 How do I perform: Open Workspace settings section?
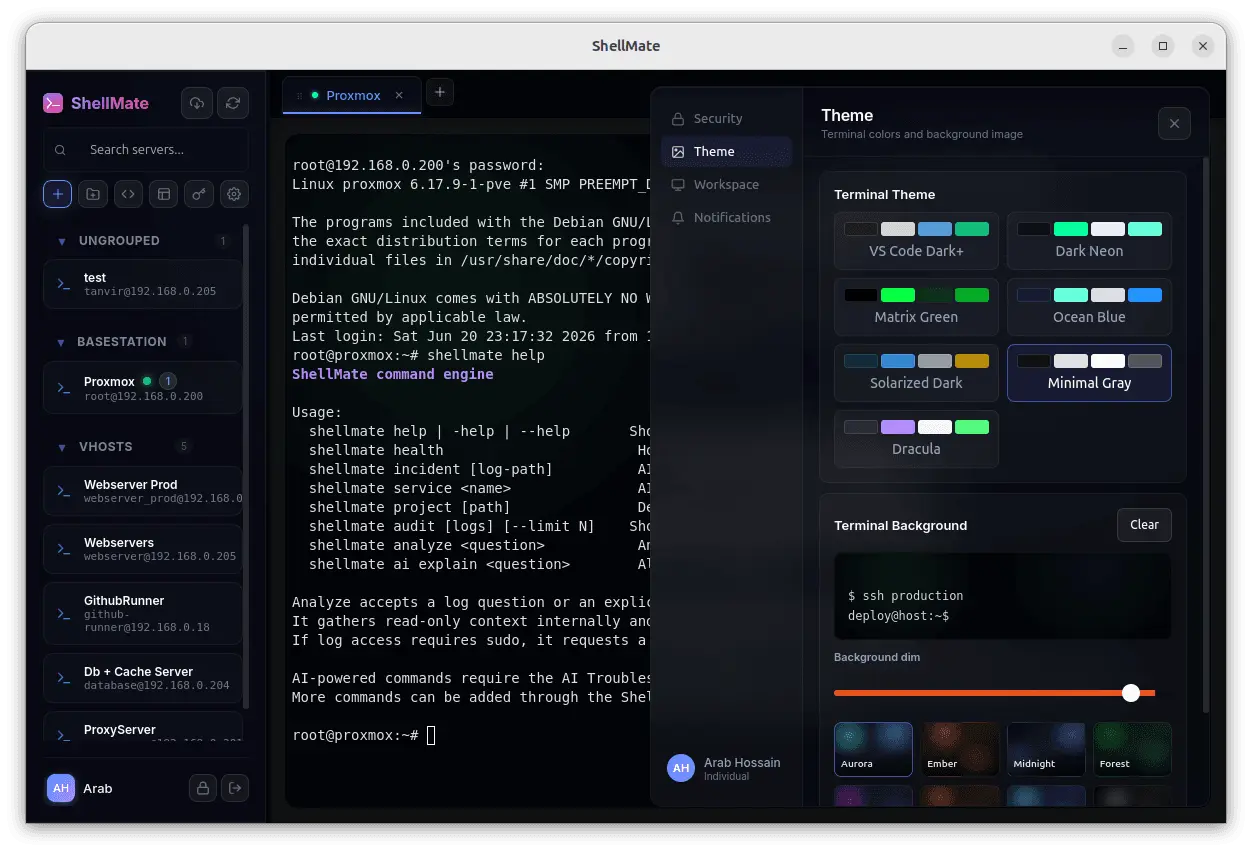(726, 184)
